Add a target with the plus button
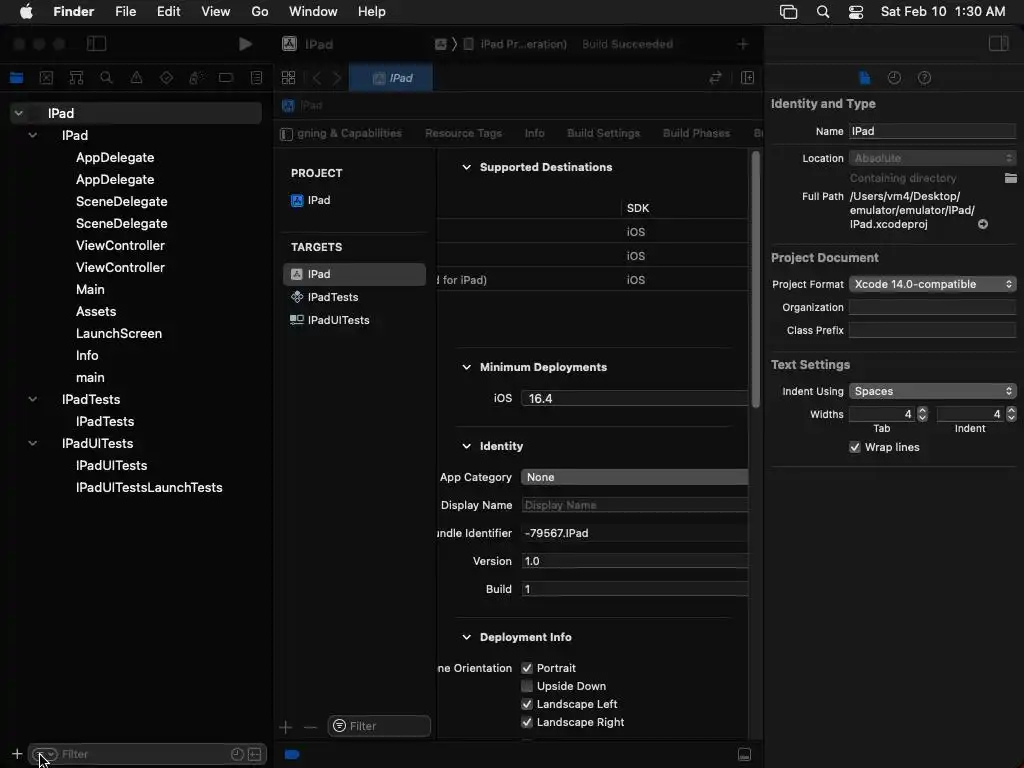Viewport: 1024px width, 768px height. pyautogui.click(x=285, y=727)
